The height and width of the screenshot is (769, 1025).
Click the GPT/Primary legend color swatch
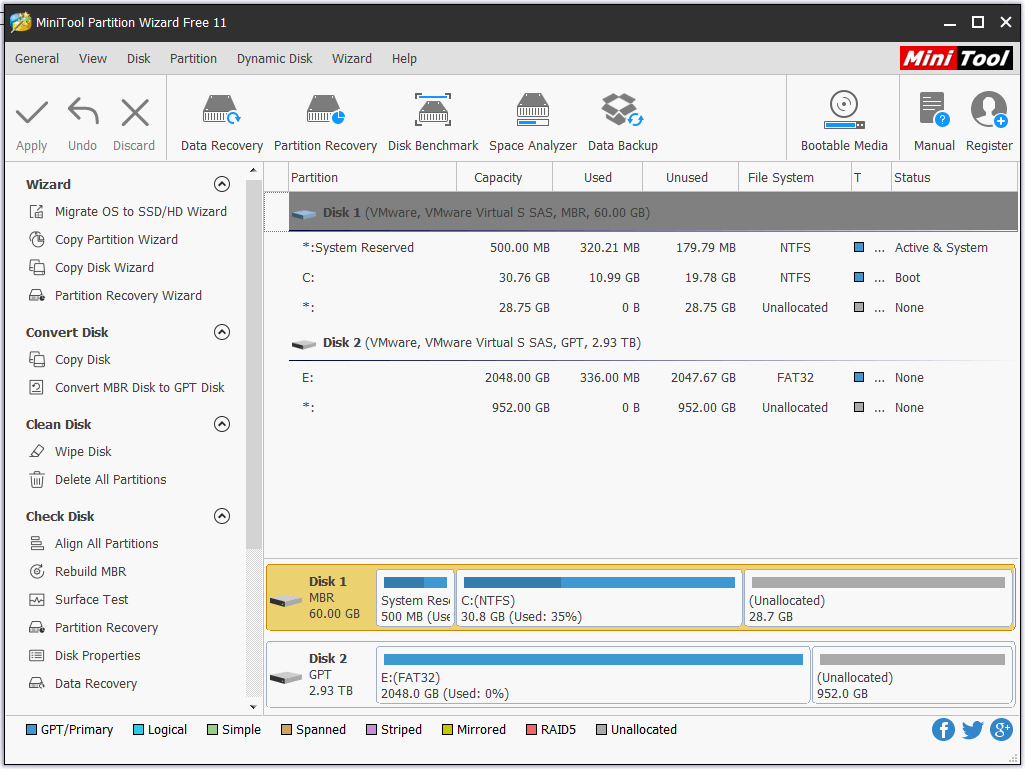31,730
